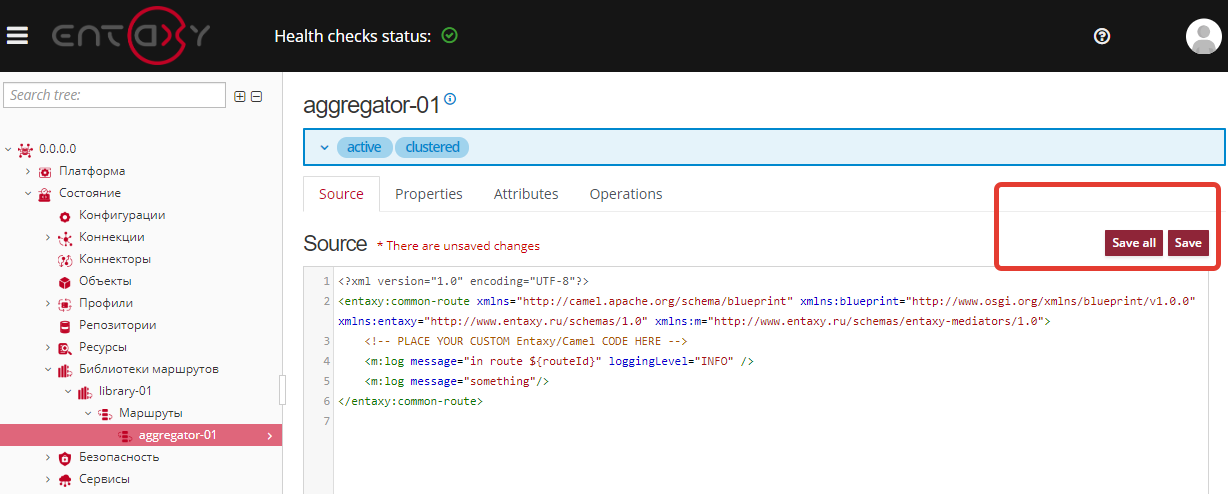
Task: Open the Operations tab
Action: 625,194
